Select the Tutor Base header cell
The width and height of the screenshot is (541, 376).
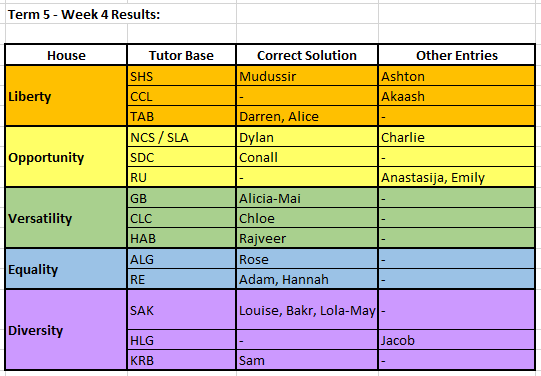181,55
